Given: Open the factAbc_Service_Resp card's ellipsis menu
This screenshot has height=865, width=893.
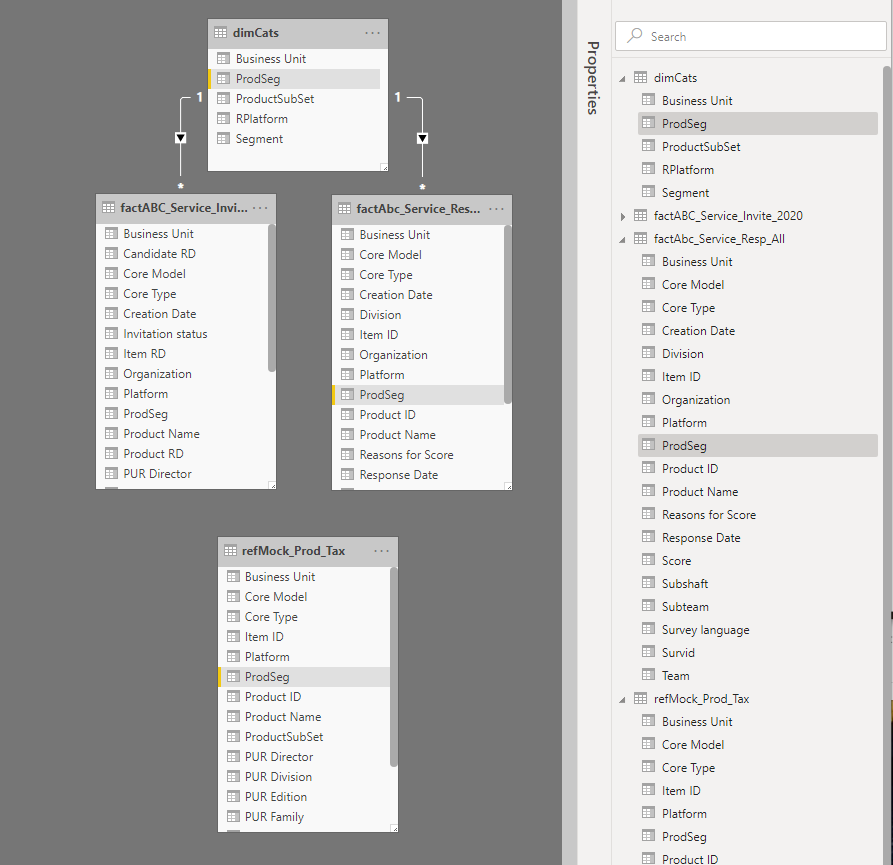Looking at the screenshot, I should 496,209.
